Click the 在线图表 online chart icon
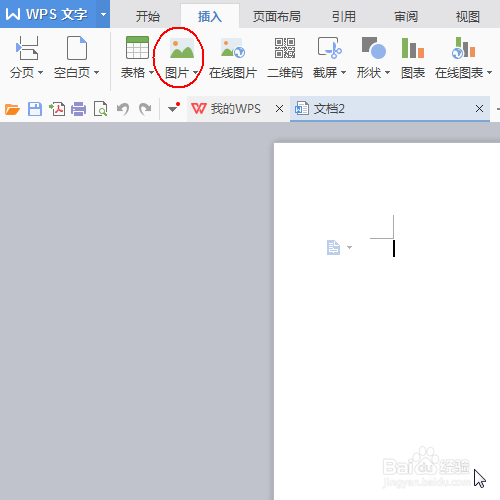The image size is (500, 500). (x=463, y=48)
